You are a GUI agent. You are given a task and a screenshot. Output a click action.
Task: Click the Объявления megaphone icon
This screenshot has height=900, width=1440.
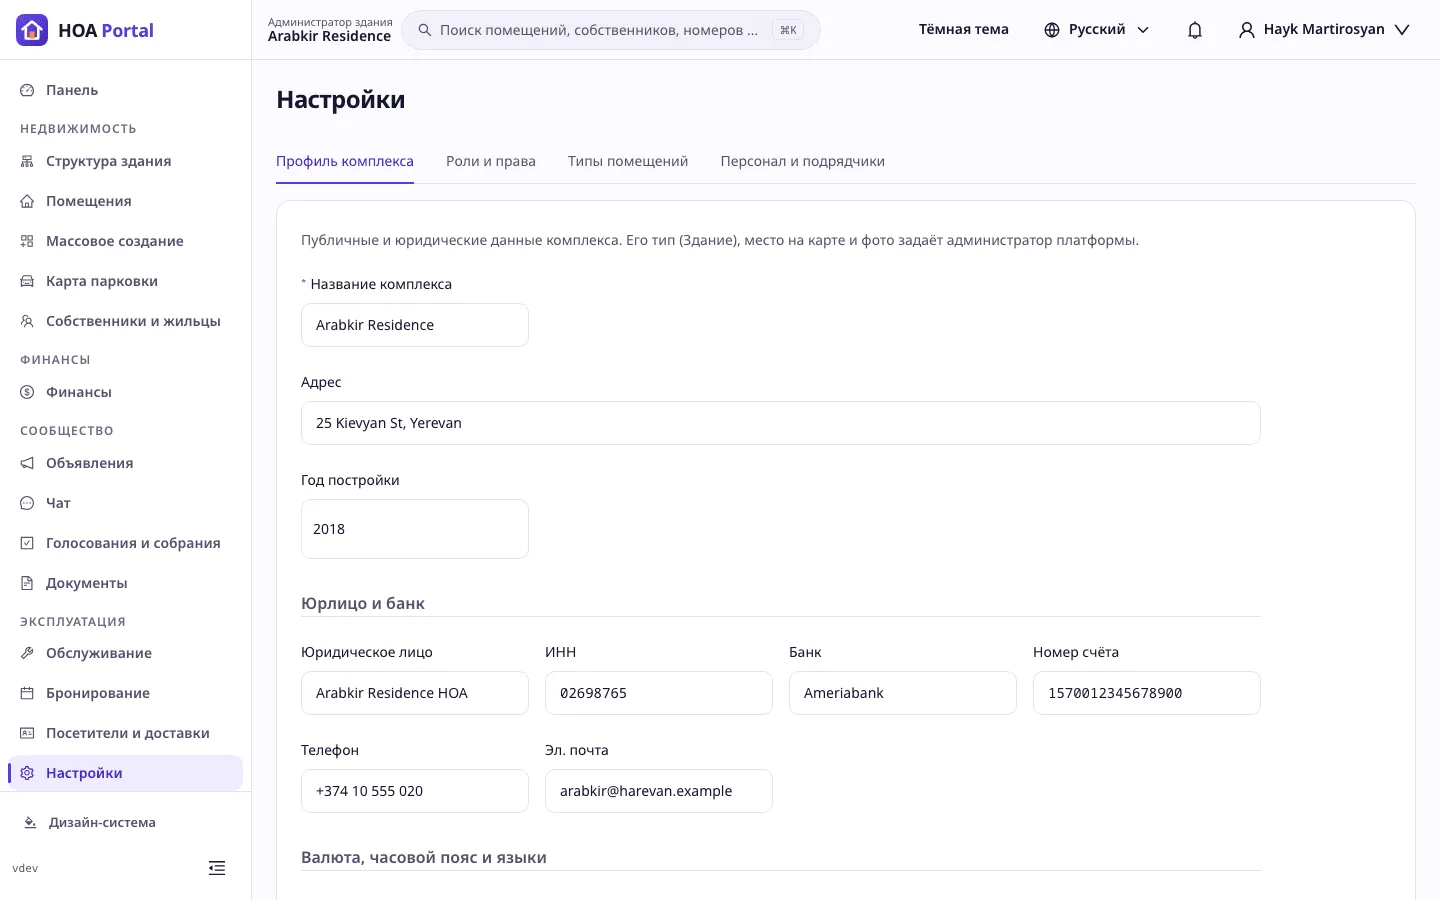coord(27,463)
